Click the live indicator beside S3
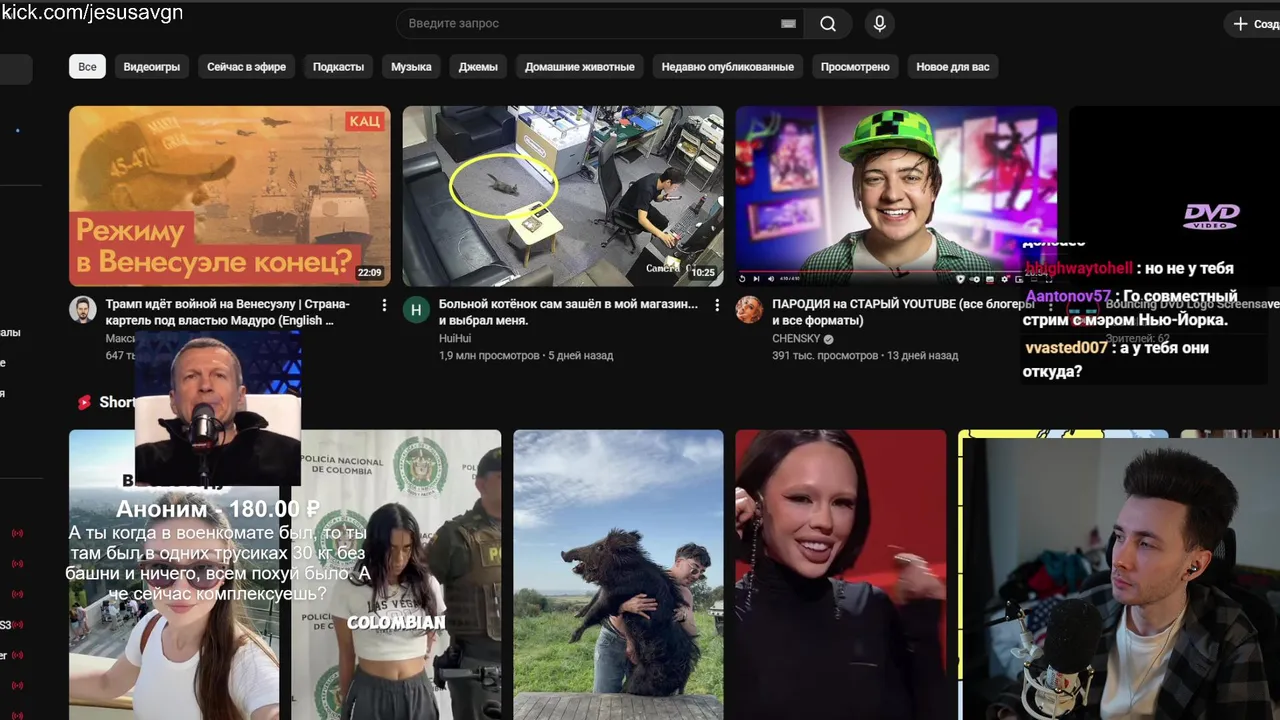This screenshot has width=1280, height=720. tap(17, 625)
